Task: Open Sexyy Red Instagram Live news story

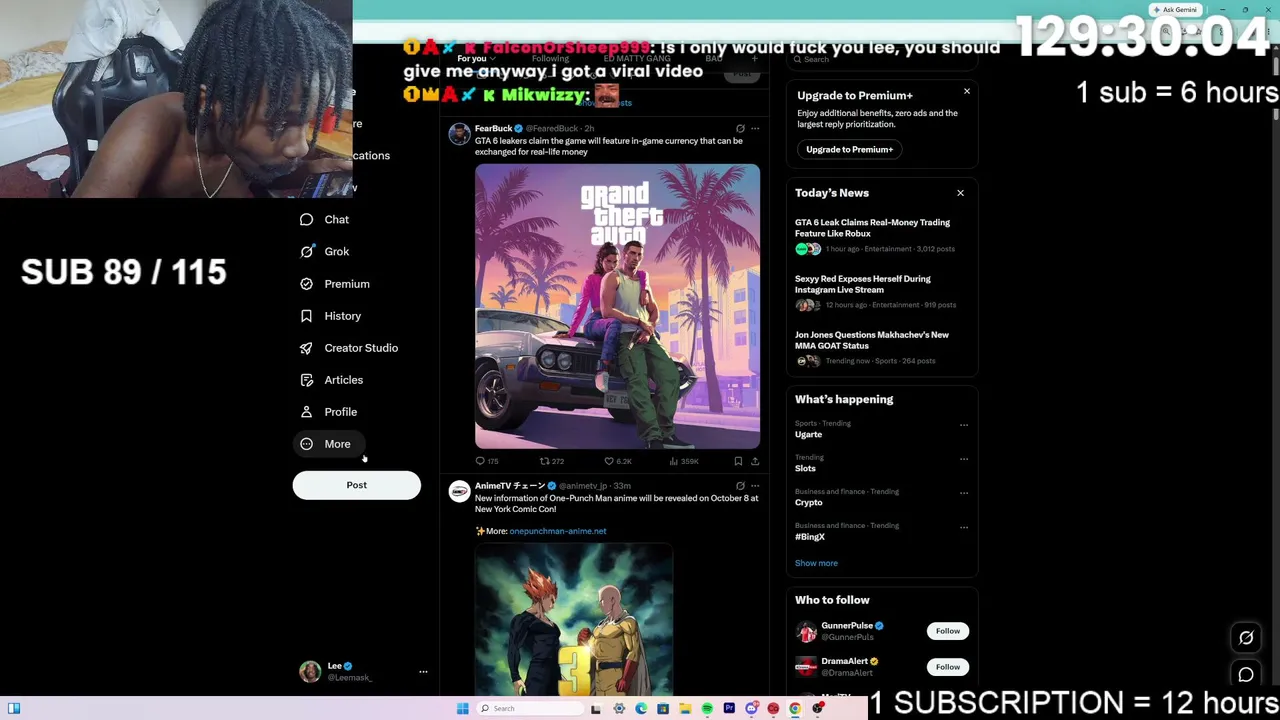Action: coord(881,292)
